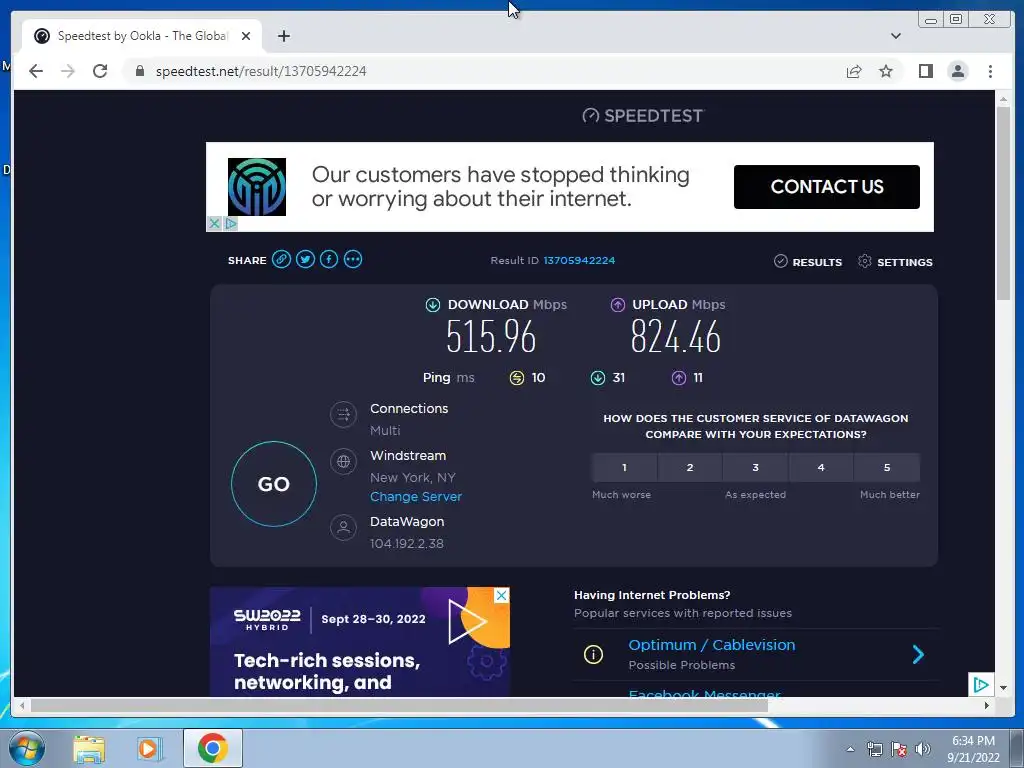Screen dimensions: 1024x768
Task: Open Settings gear icon
Action: click(x=865, y=261)
